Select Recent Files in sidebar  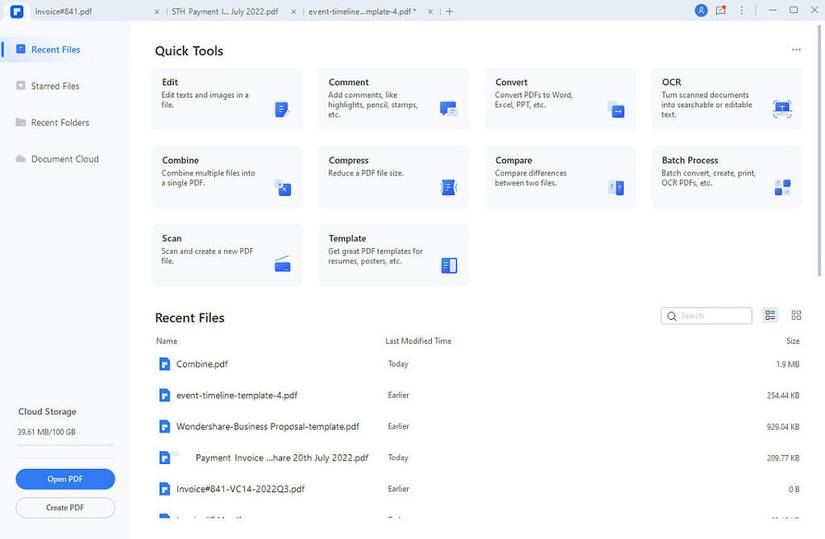(64, 49)
